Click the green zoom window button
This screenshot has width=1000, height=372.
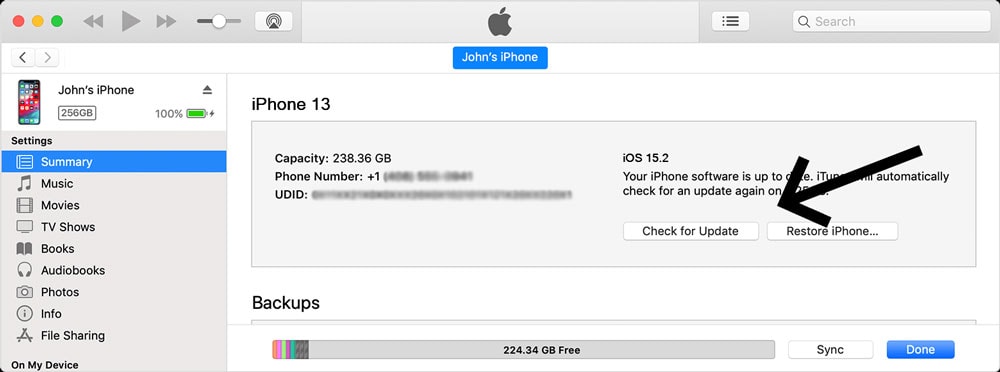(x=57, y=21)
